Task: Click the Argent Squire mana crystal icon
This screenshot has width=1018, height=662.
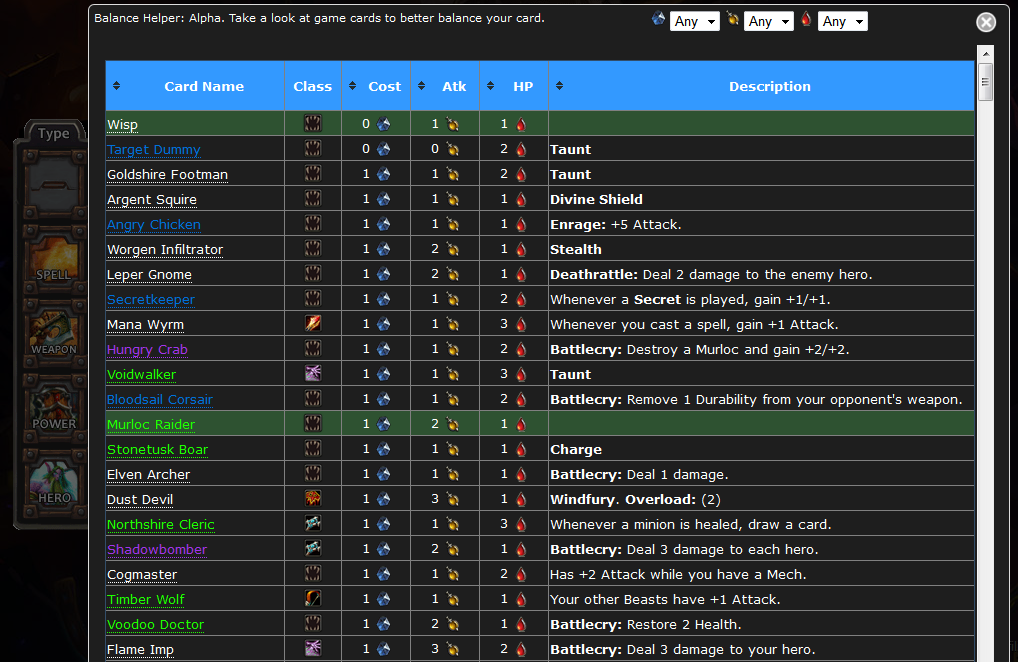Action: pos(384,199)
